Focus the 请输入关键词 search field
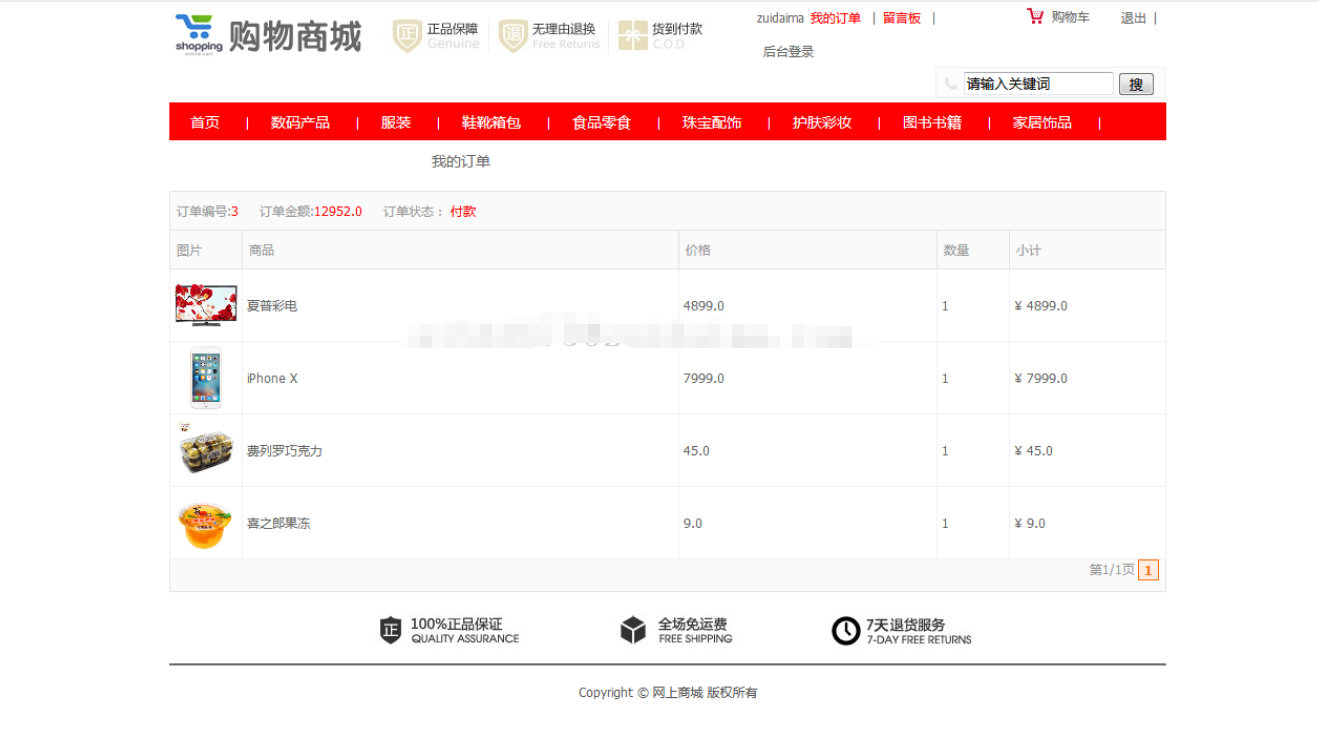This screenshot has width=1319, height=729. pos(1038,84)
